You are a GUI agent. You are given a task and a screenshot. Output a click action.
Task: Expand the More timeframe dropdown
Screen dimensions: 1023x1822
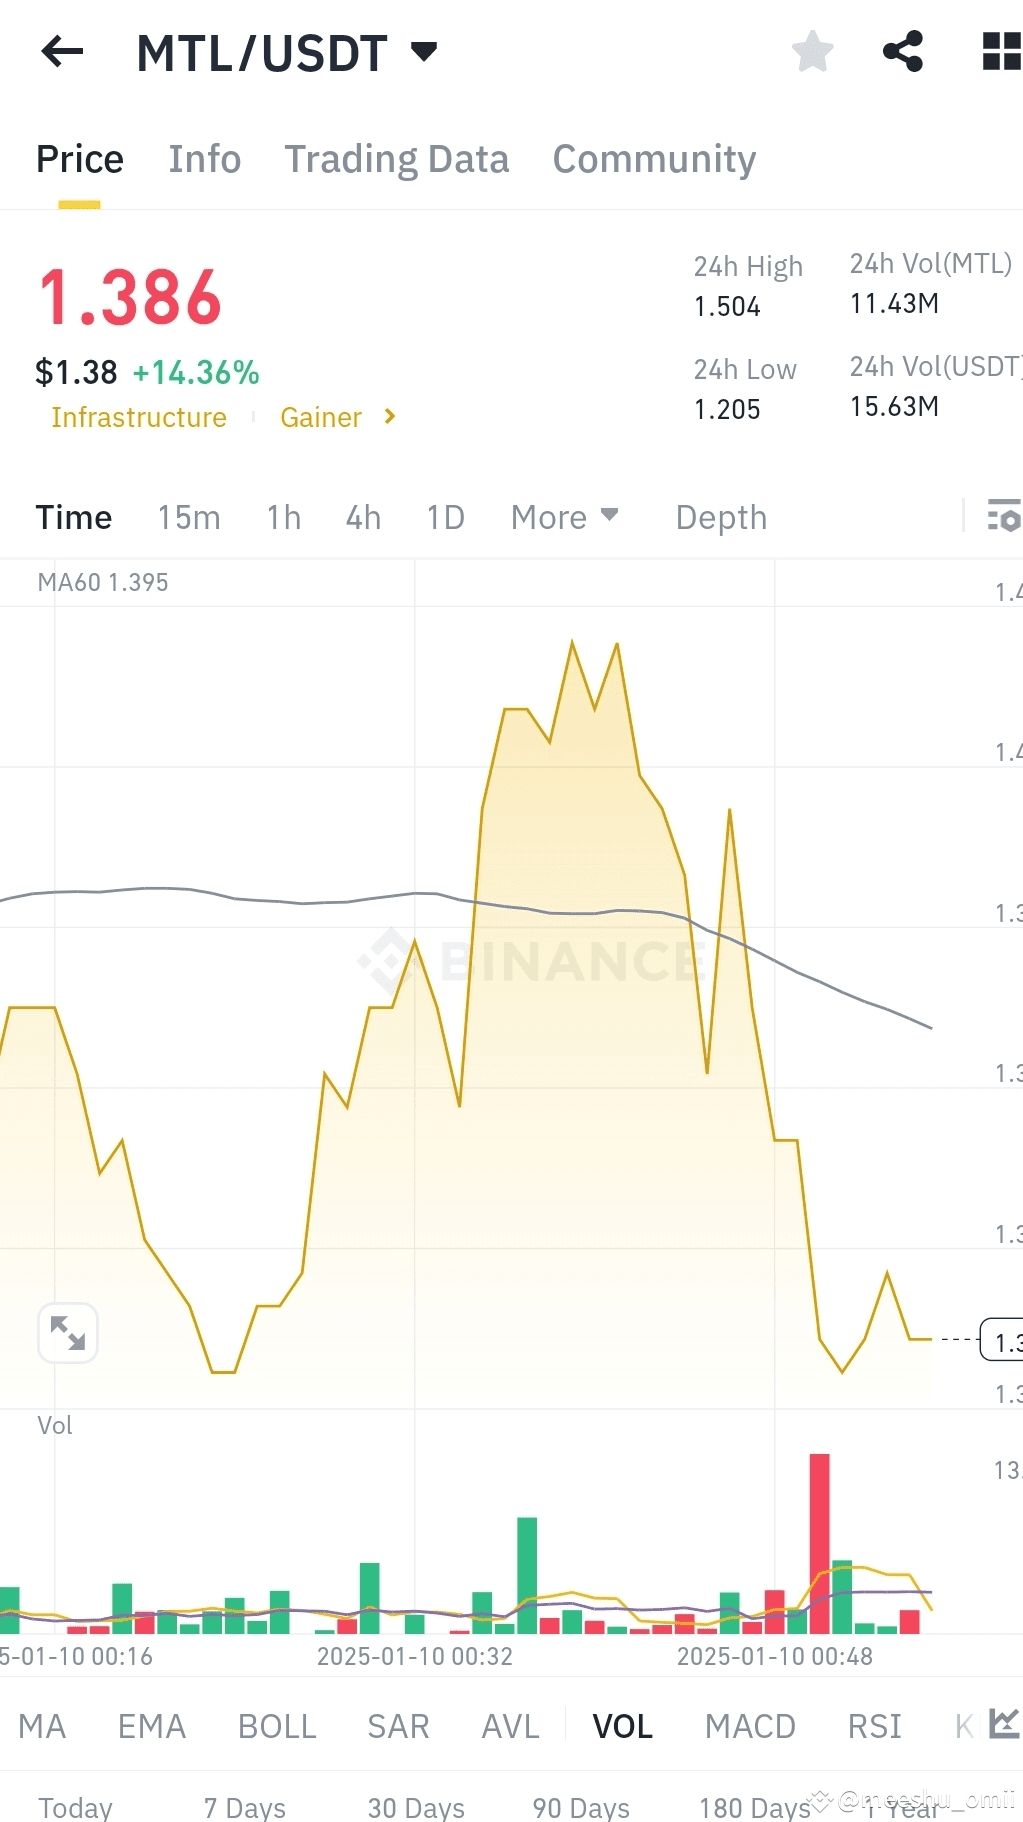pyautogui.click(x=564, y=517)
